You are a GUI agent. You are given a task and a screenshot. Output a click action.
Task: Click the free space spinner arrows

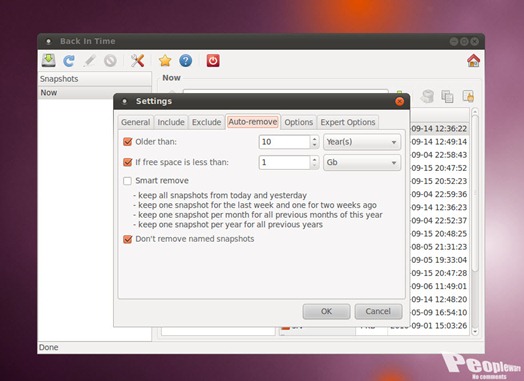[x=314, y=162]
